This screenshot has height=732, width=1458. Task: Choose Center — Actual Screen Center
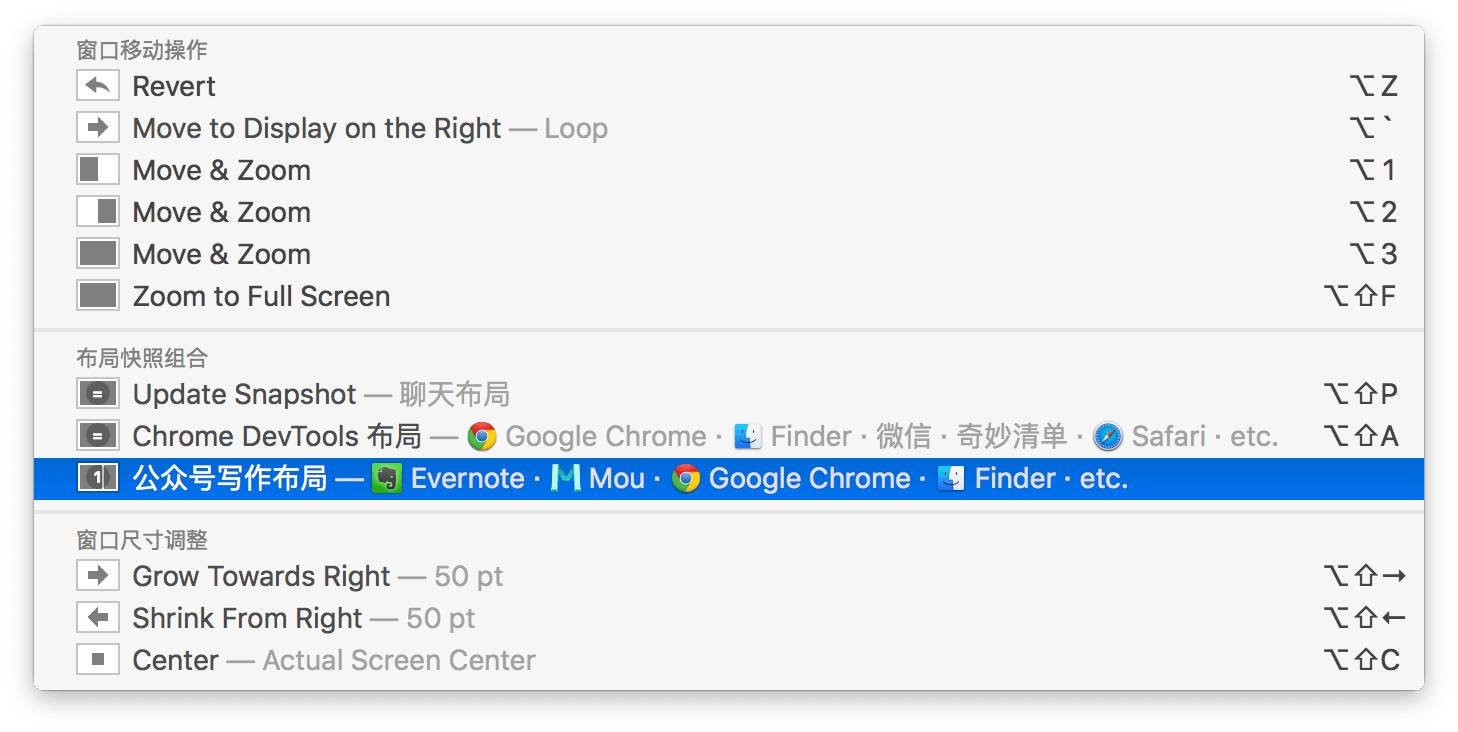click(334, 660)
